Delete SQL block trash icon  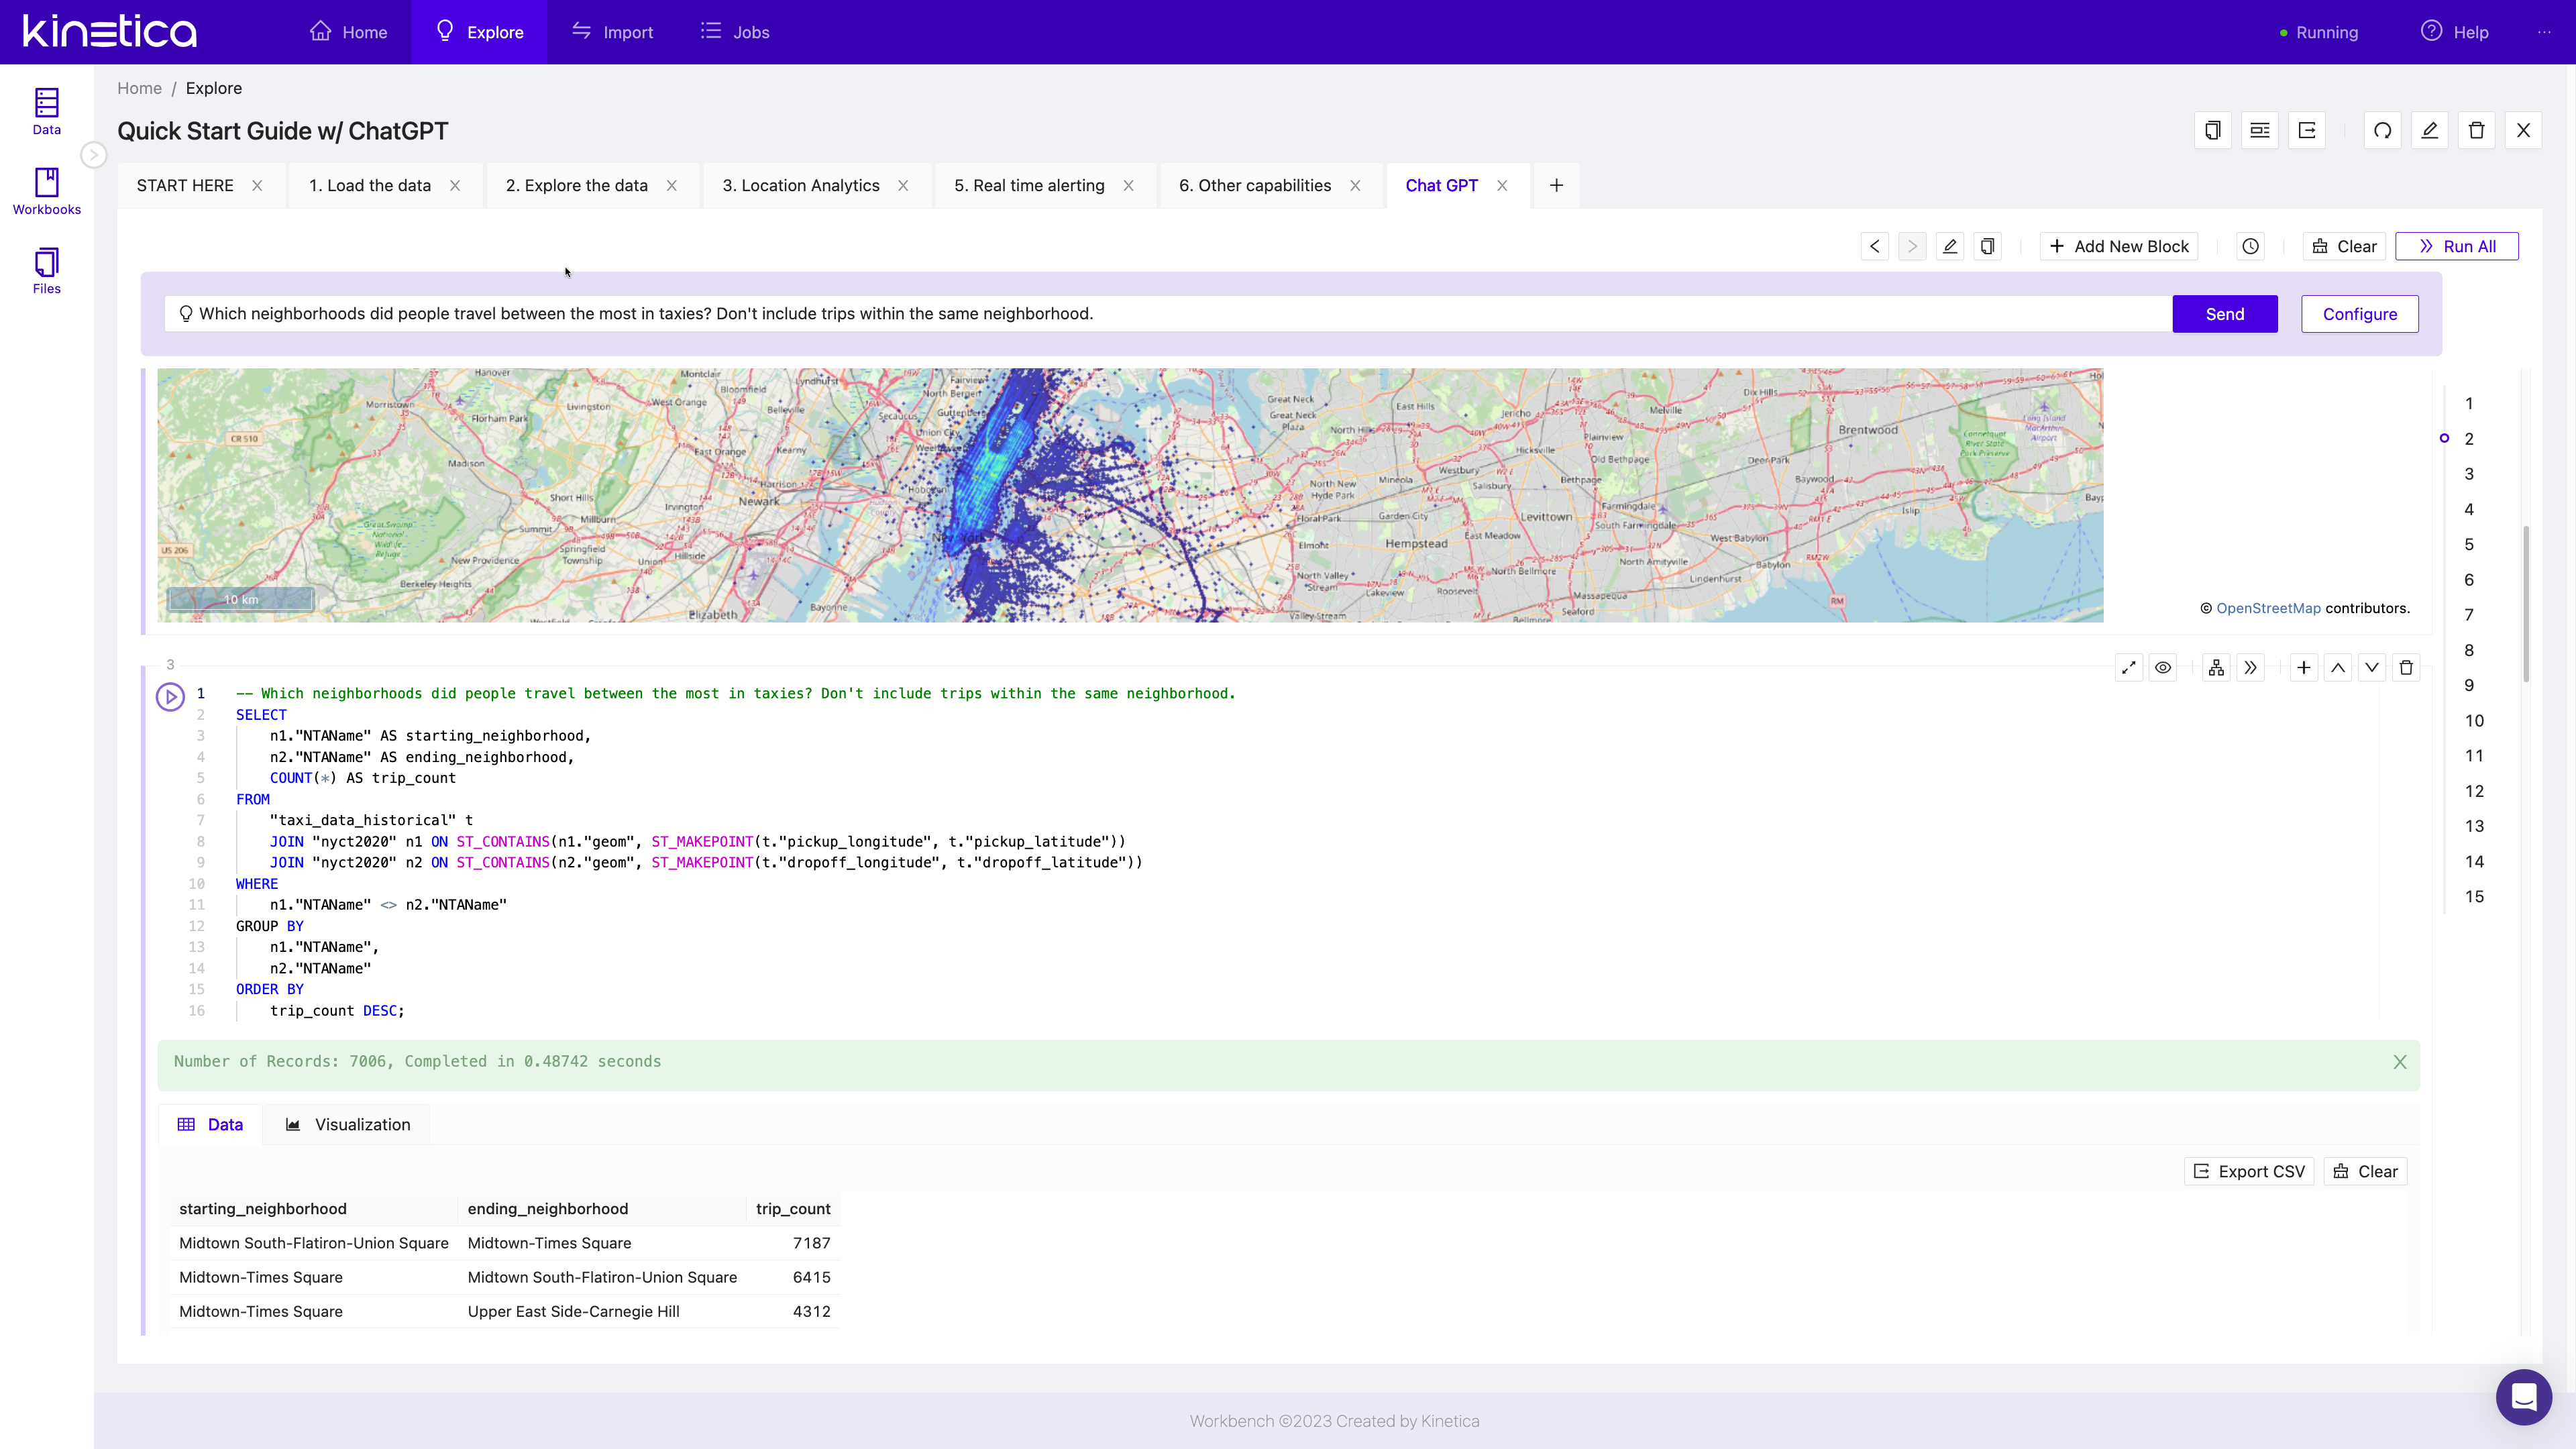point(2407,668)
